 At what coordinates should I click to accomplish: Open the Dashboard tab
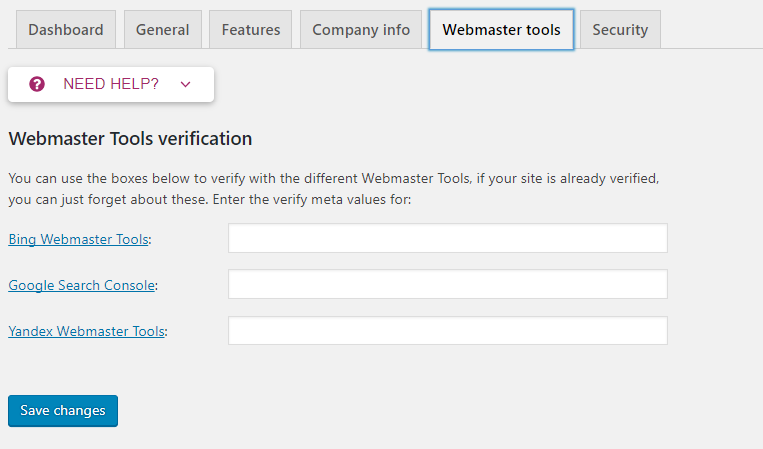point(66,30)
